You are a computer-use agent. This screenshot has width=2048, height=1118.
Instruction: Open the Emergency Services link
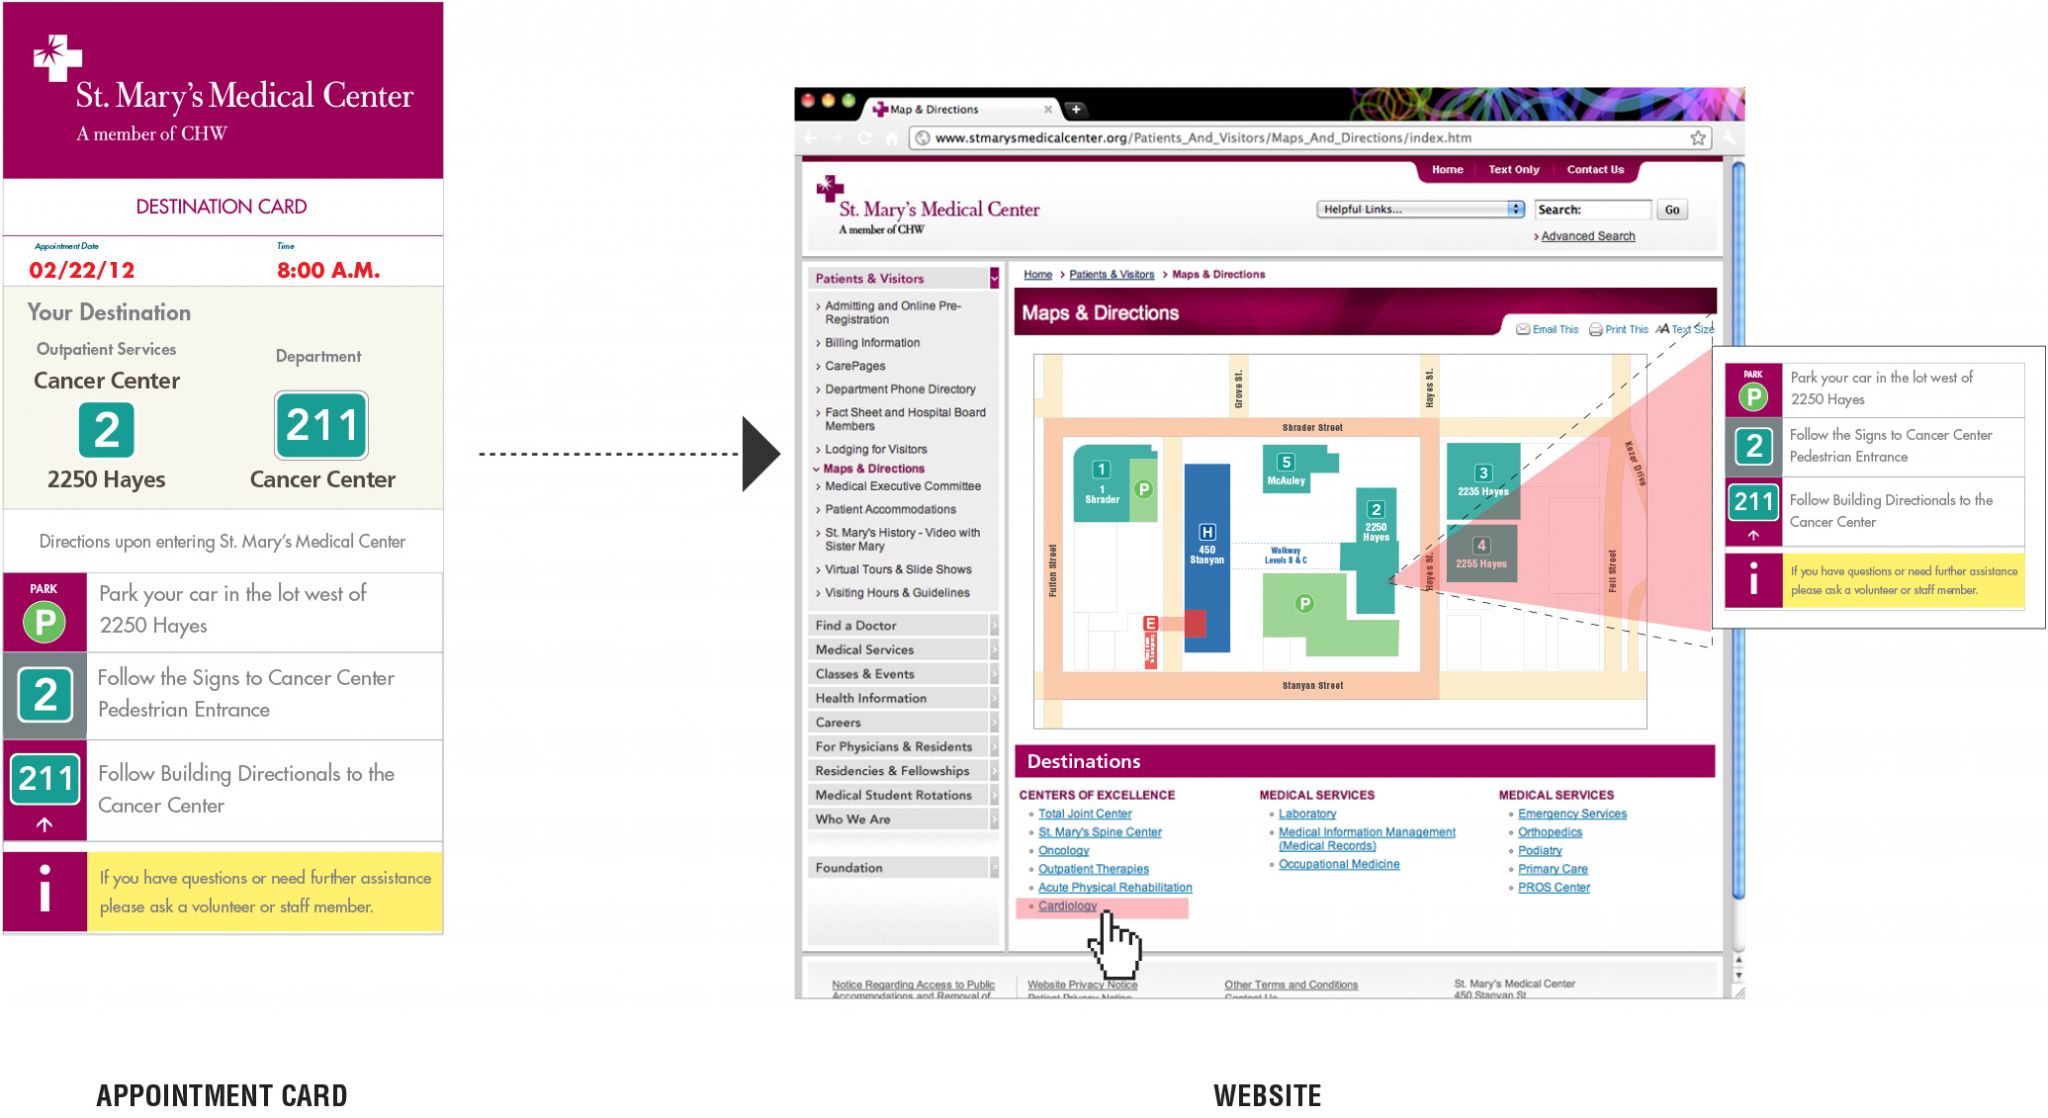pyautogui.click(x=1572, y=814)
